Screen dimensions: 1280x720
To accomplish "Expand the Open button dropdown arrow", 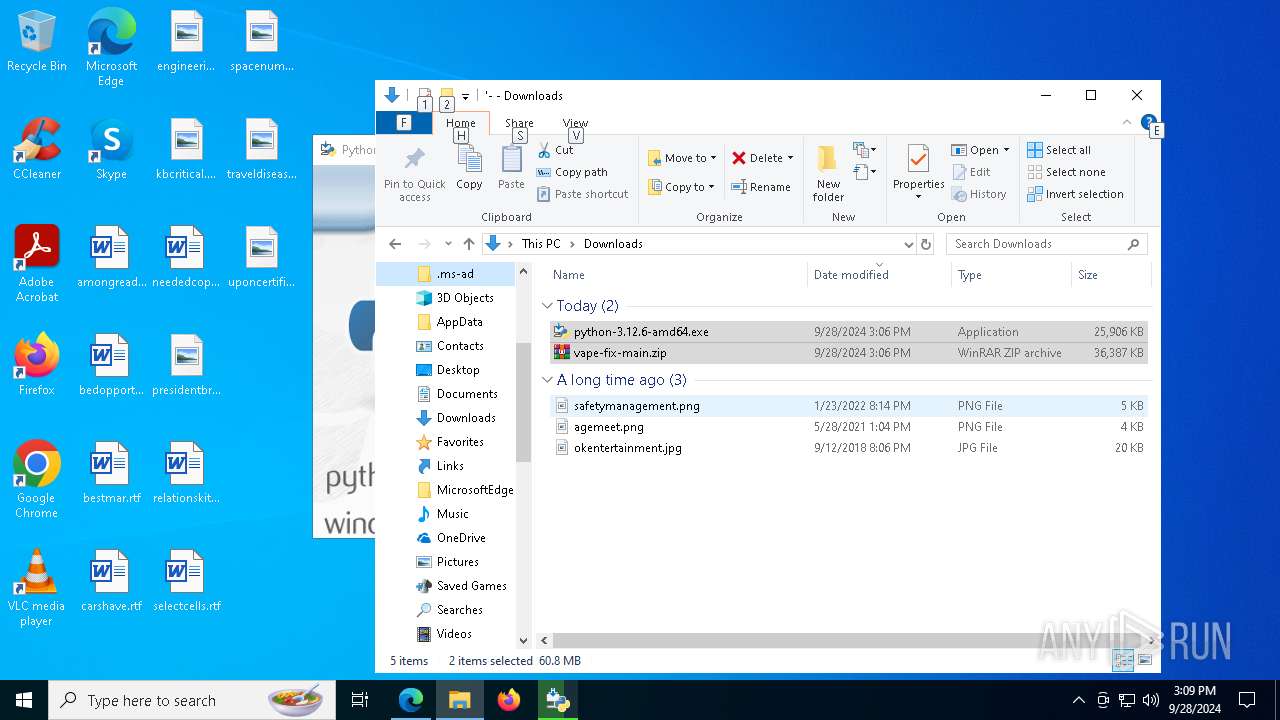I will [x=1006, y=150].
